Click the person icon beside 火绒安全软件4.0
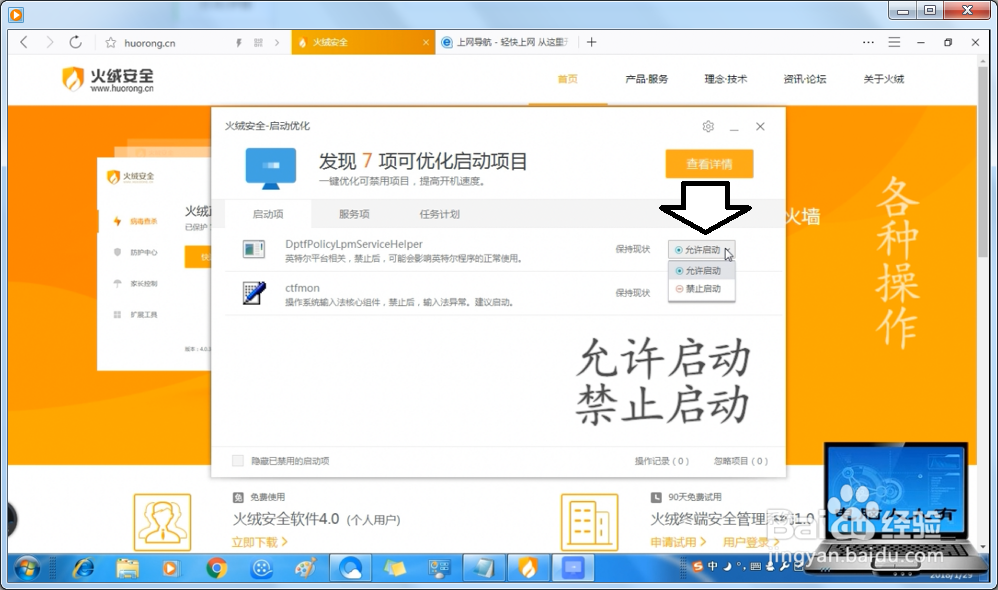This screenshot has height=590, width=998. click(162, 523)
